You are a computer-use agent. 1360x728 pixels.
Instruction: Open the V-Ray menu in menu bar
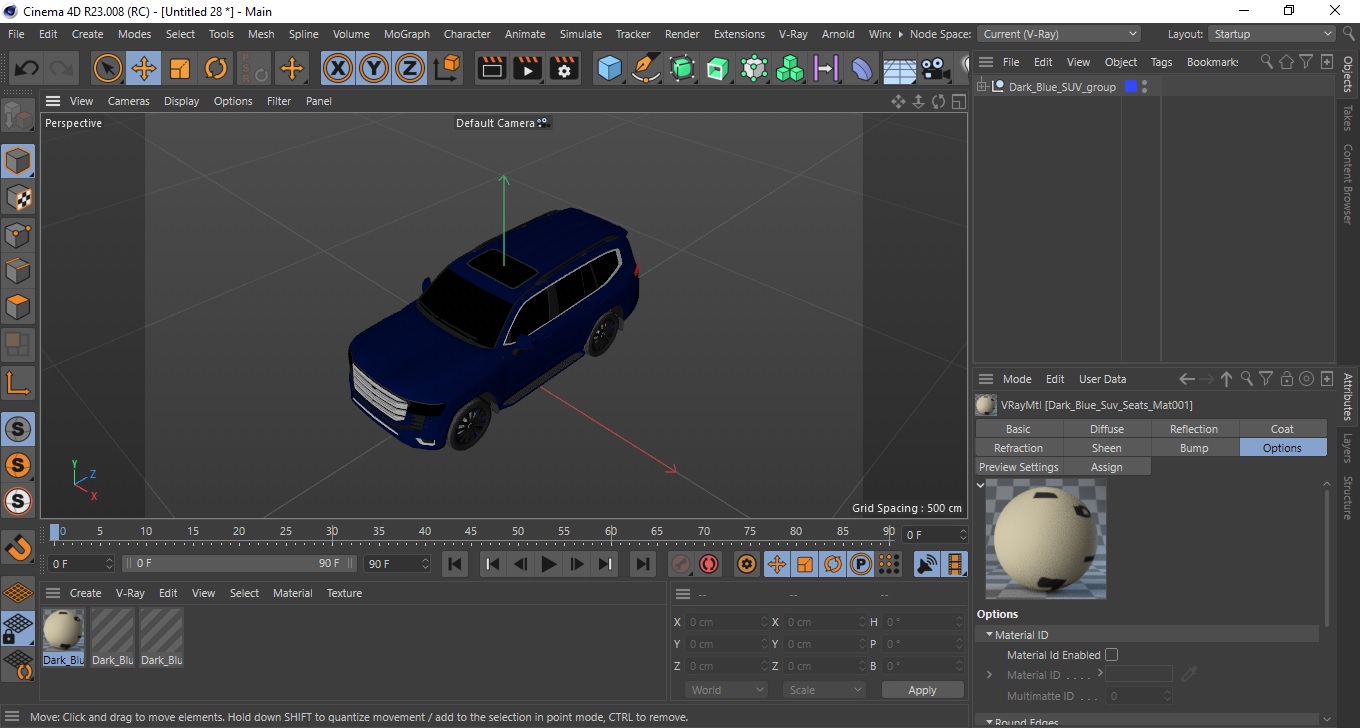(x=793, y=34)
